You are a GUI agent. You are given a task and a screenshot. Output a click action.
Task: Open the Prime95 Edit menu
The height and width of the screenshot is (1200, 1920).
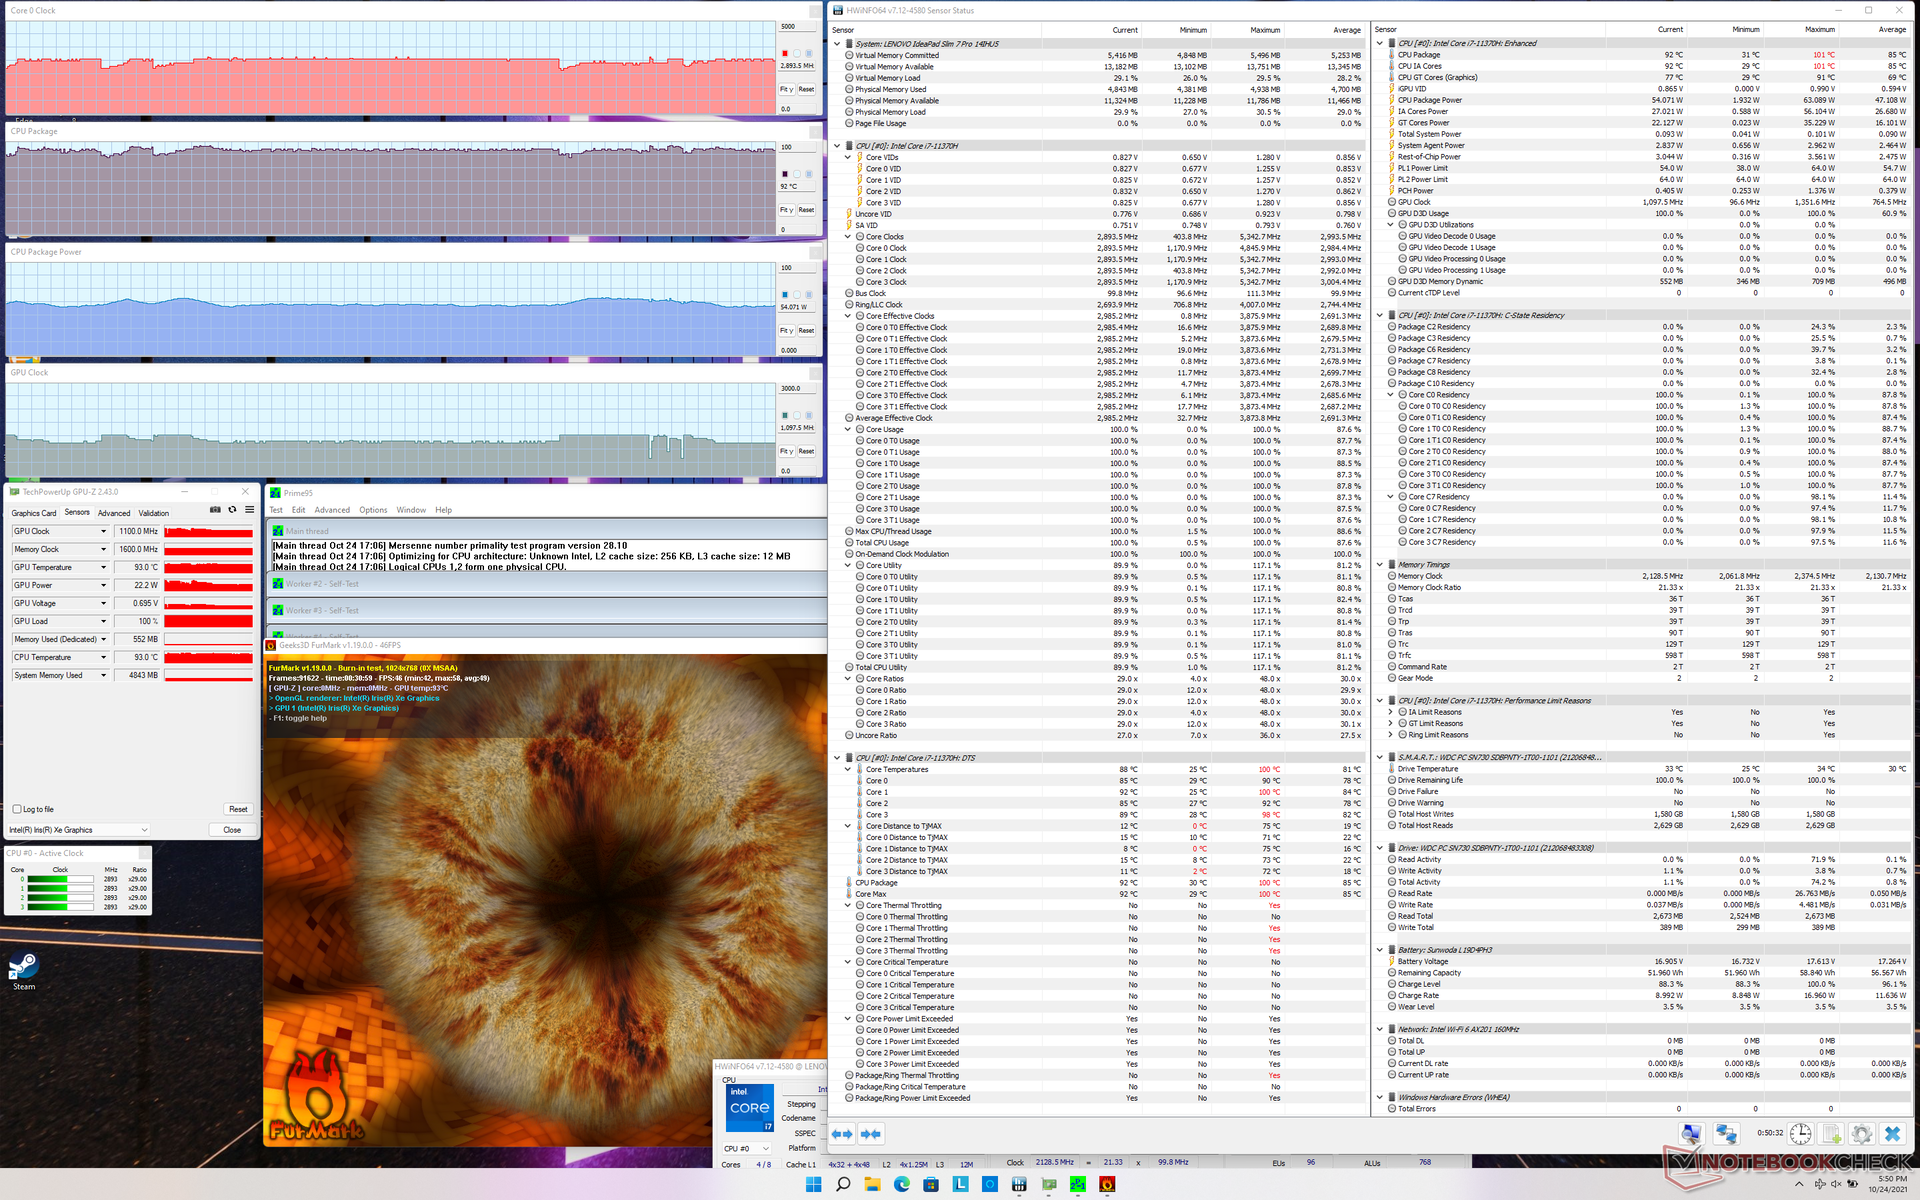tap(299, 510)
